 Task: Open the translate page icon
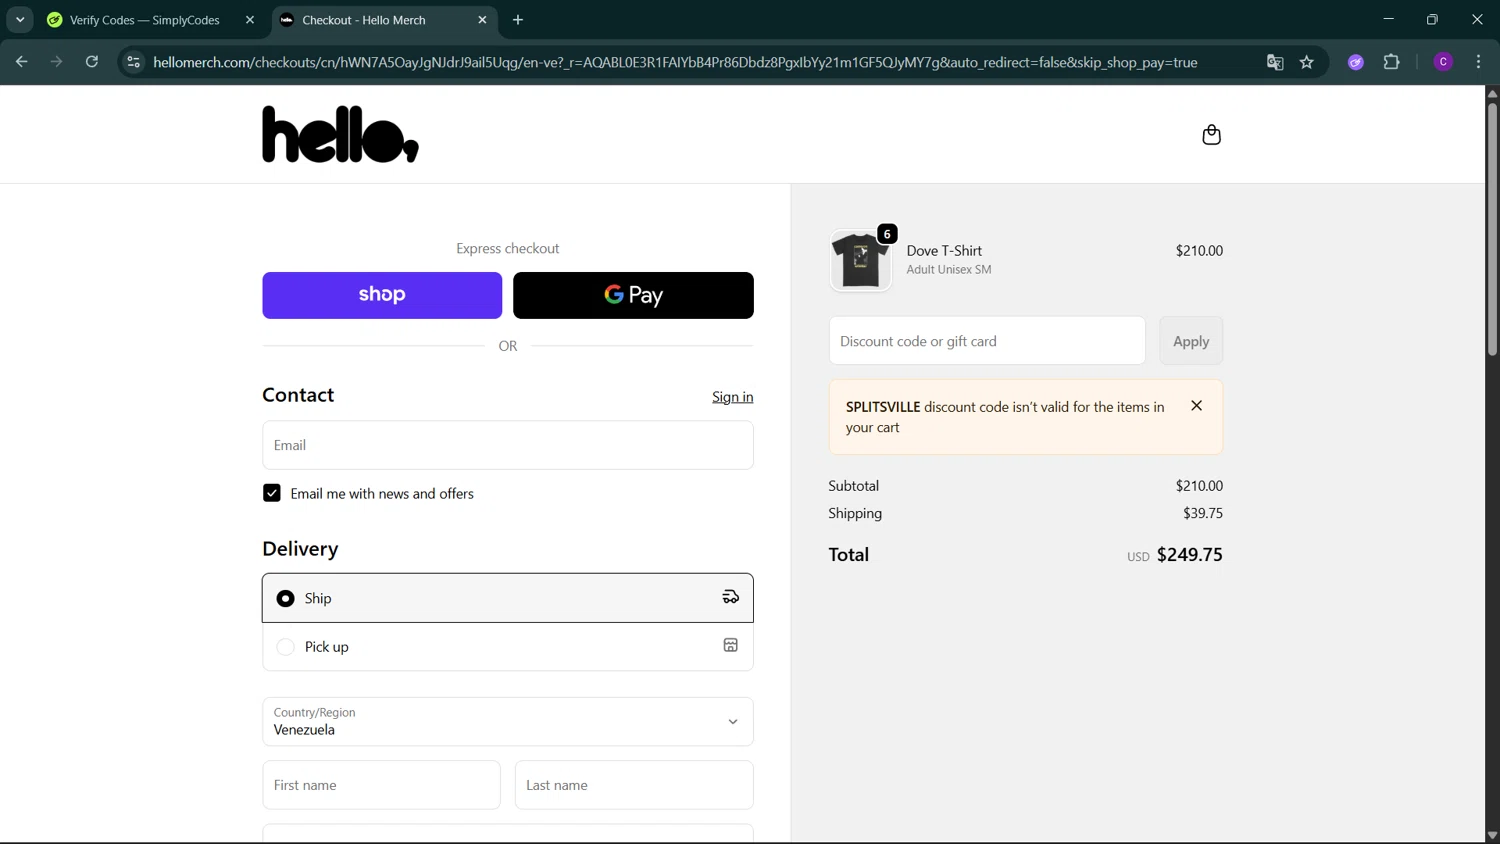(1275, 62)
